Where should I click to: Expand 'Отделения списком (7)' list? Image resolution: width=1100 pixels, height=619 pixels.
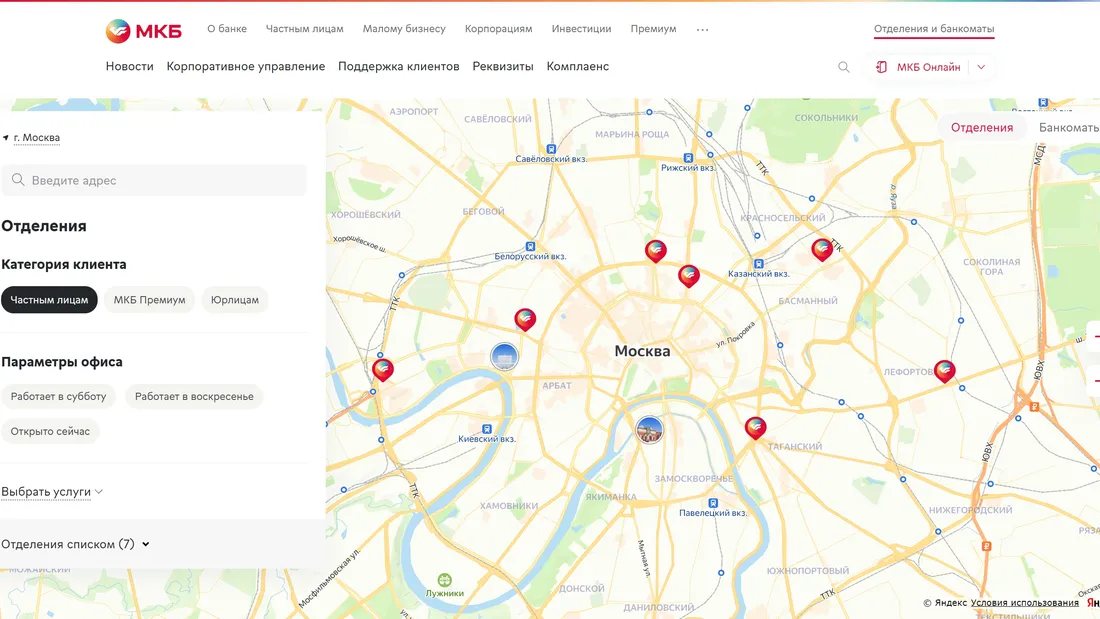tap(75, 544)
